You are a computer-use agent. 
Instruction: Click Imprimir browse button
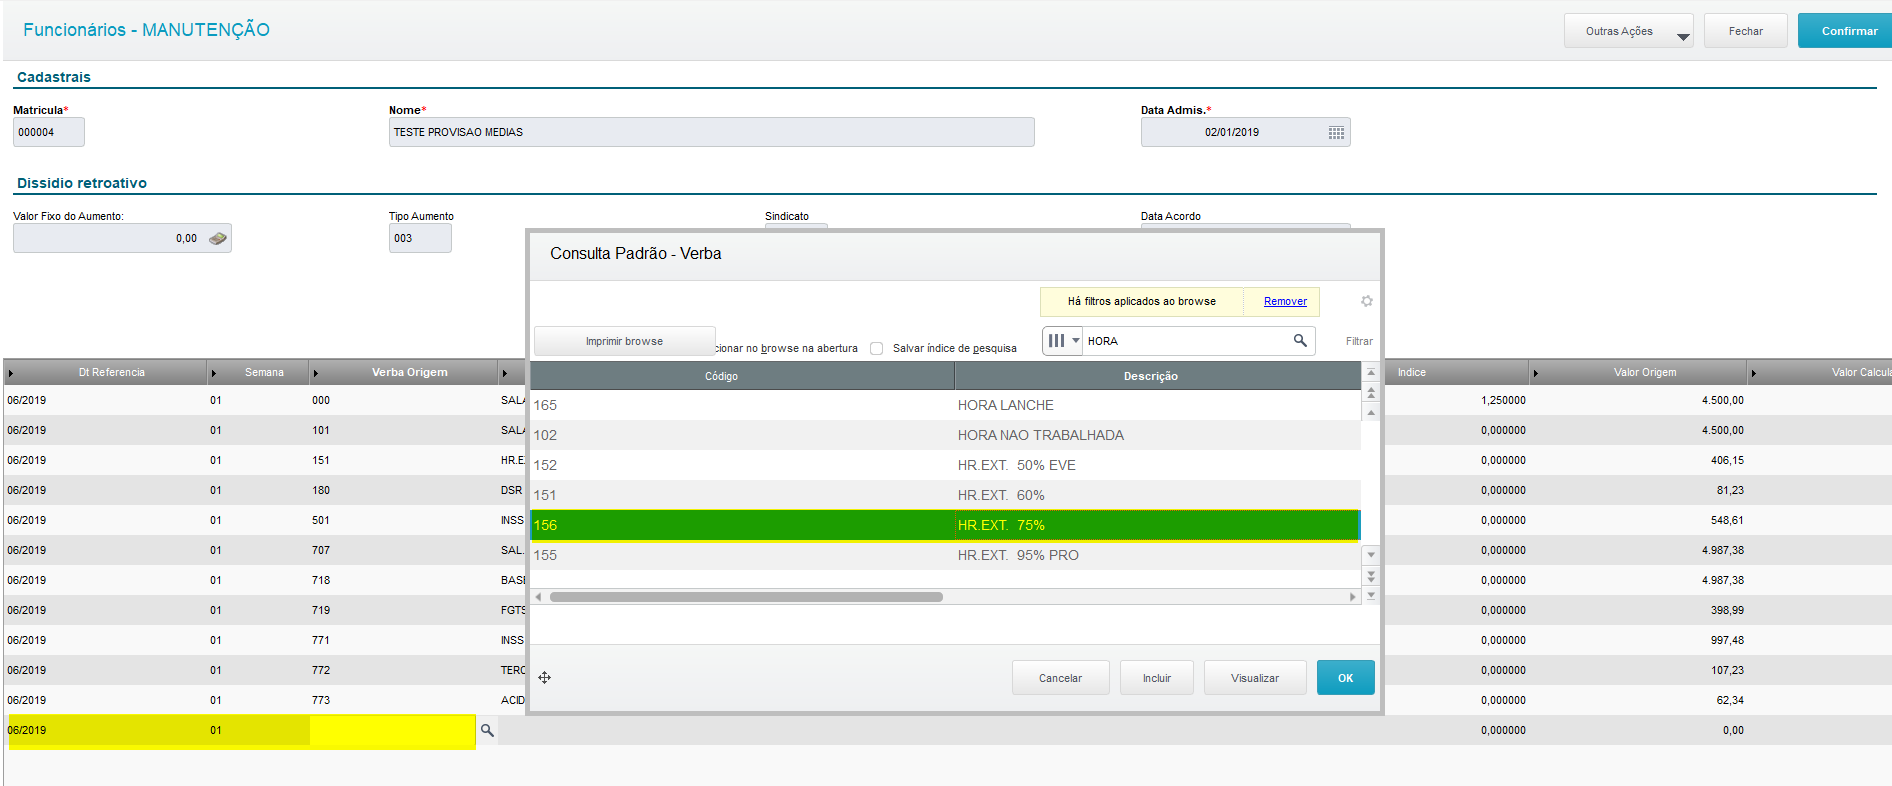pos(624,341)
